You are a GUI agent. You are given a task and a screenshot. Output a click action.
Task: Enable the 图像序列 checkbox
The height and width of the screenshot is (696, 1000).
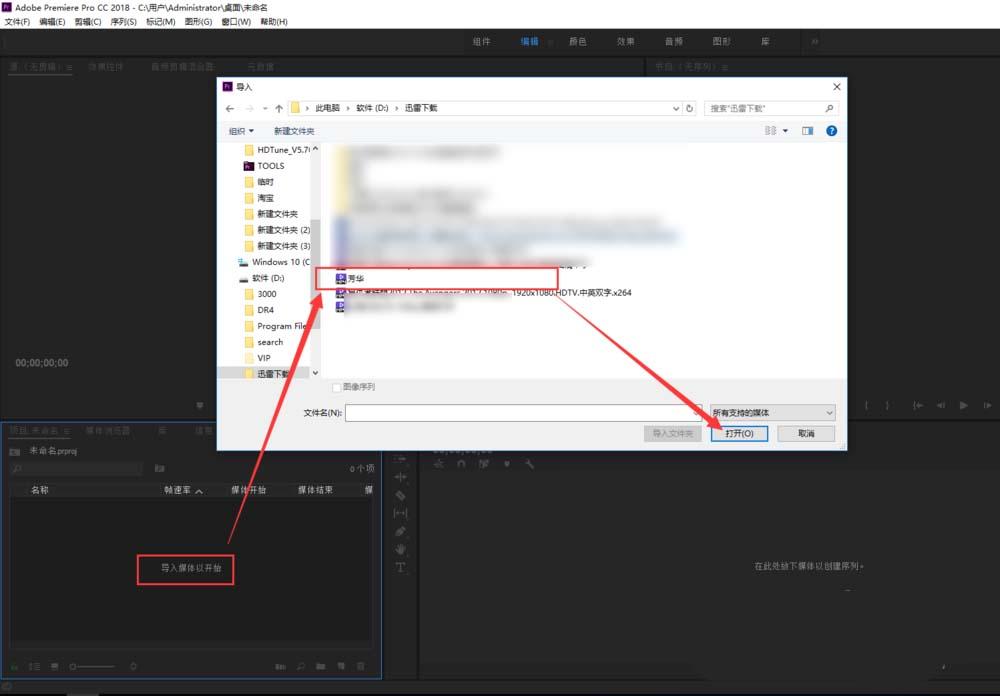pyautogui.click(x=337, y=387)
